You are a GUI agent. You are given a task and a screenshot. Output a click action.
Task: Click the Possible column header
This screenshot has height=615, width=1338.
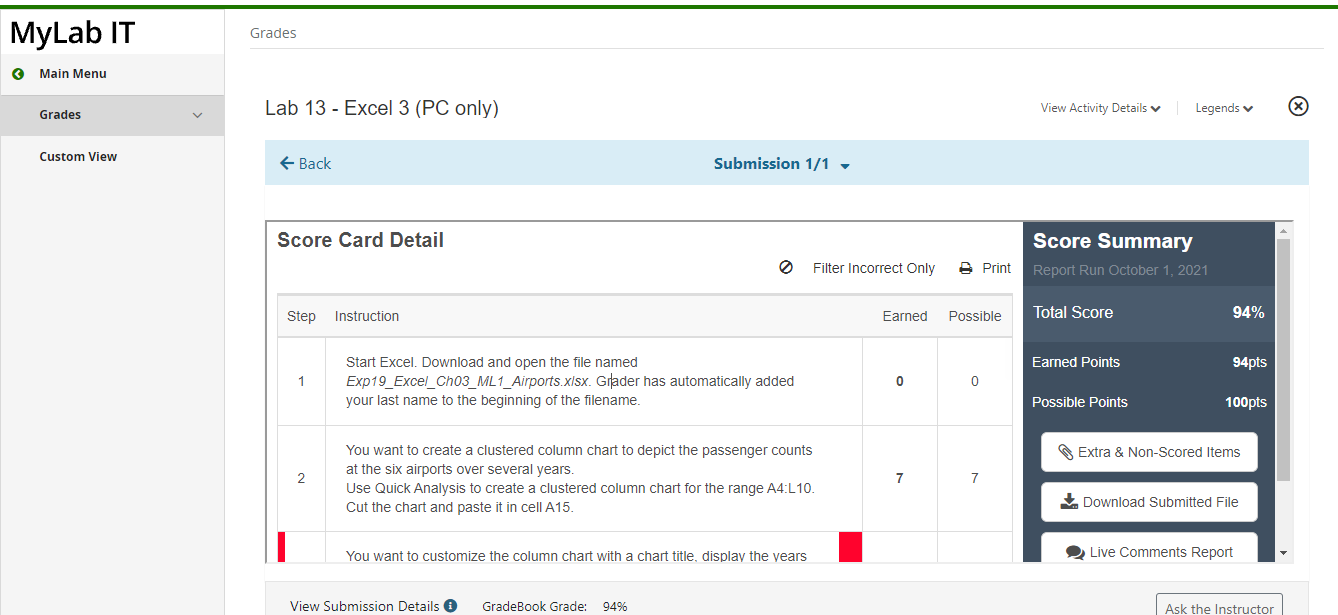pyautogui.click(x=975, y=316)
